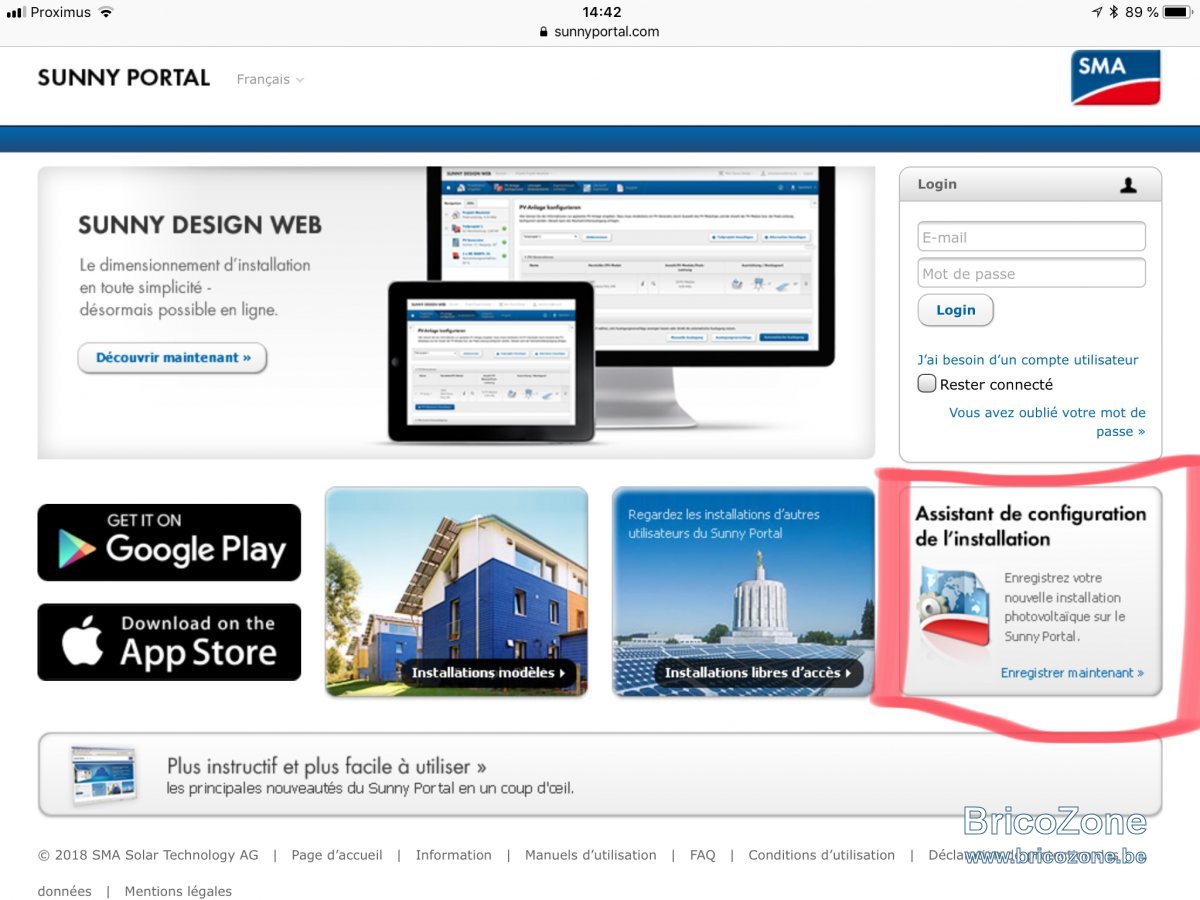Click the Login button
This screenshot has width=1200, height=900.
[x=955, y=310]
